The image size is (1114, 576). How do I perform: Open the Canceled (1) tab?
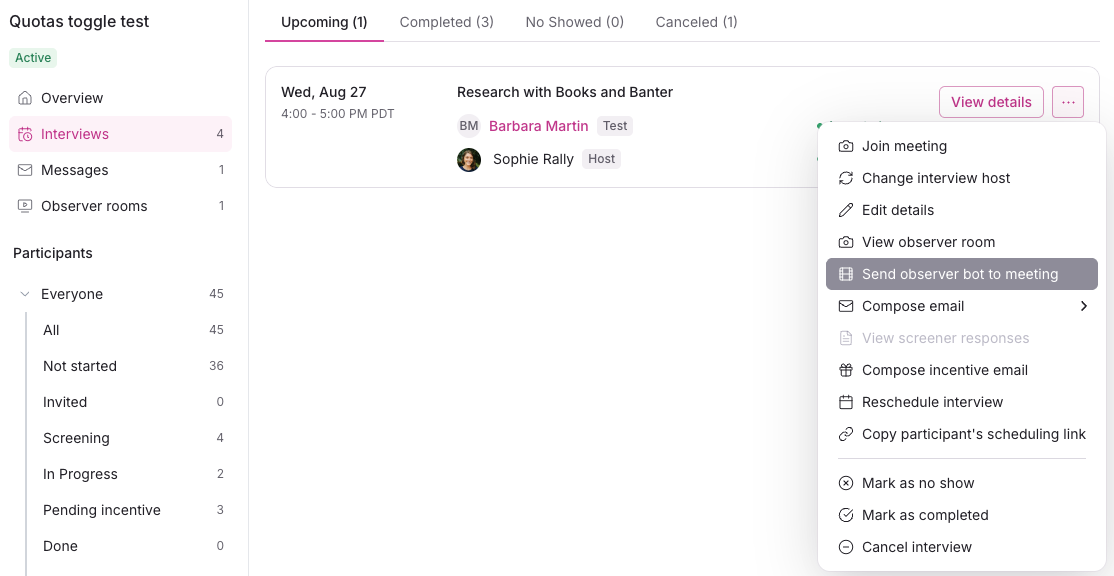[x=696, y=22]
